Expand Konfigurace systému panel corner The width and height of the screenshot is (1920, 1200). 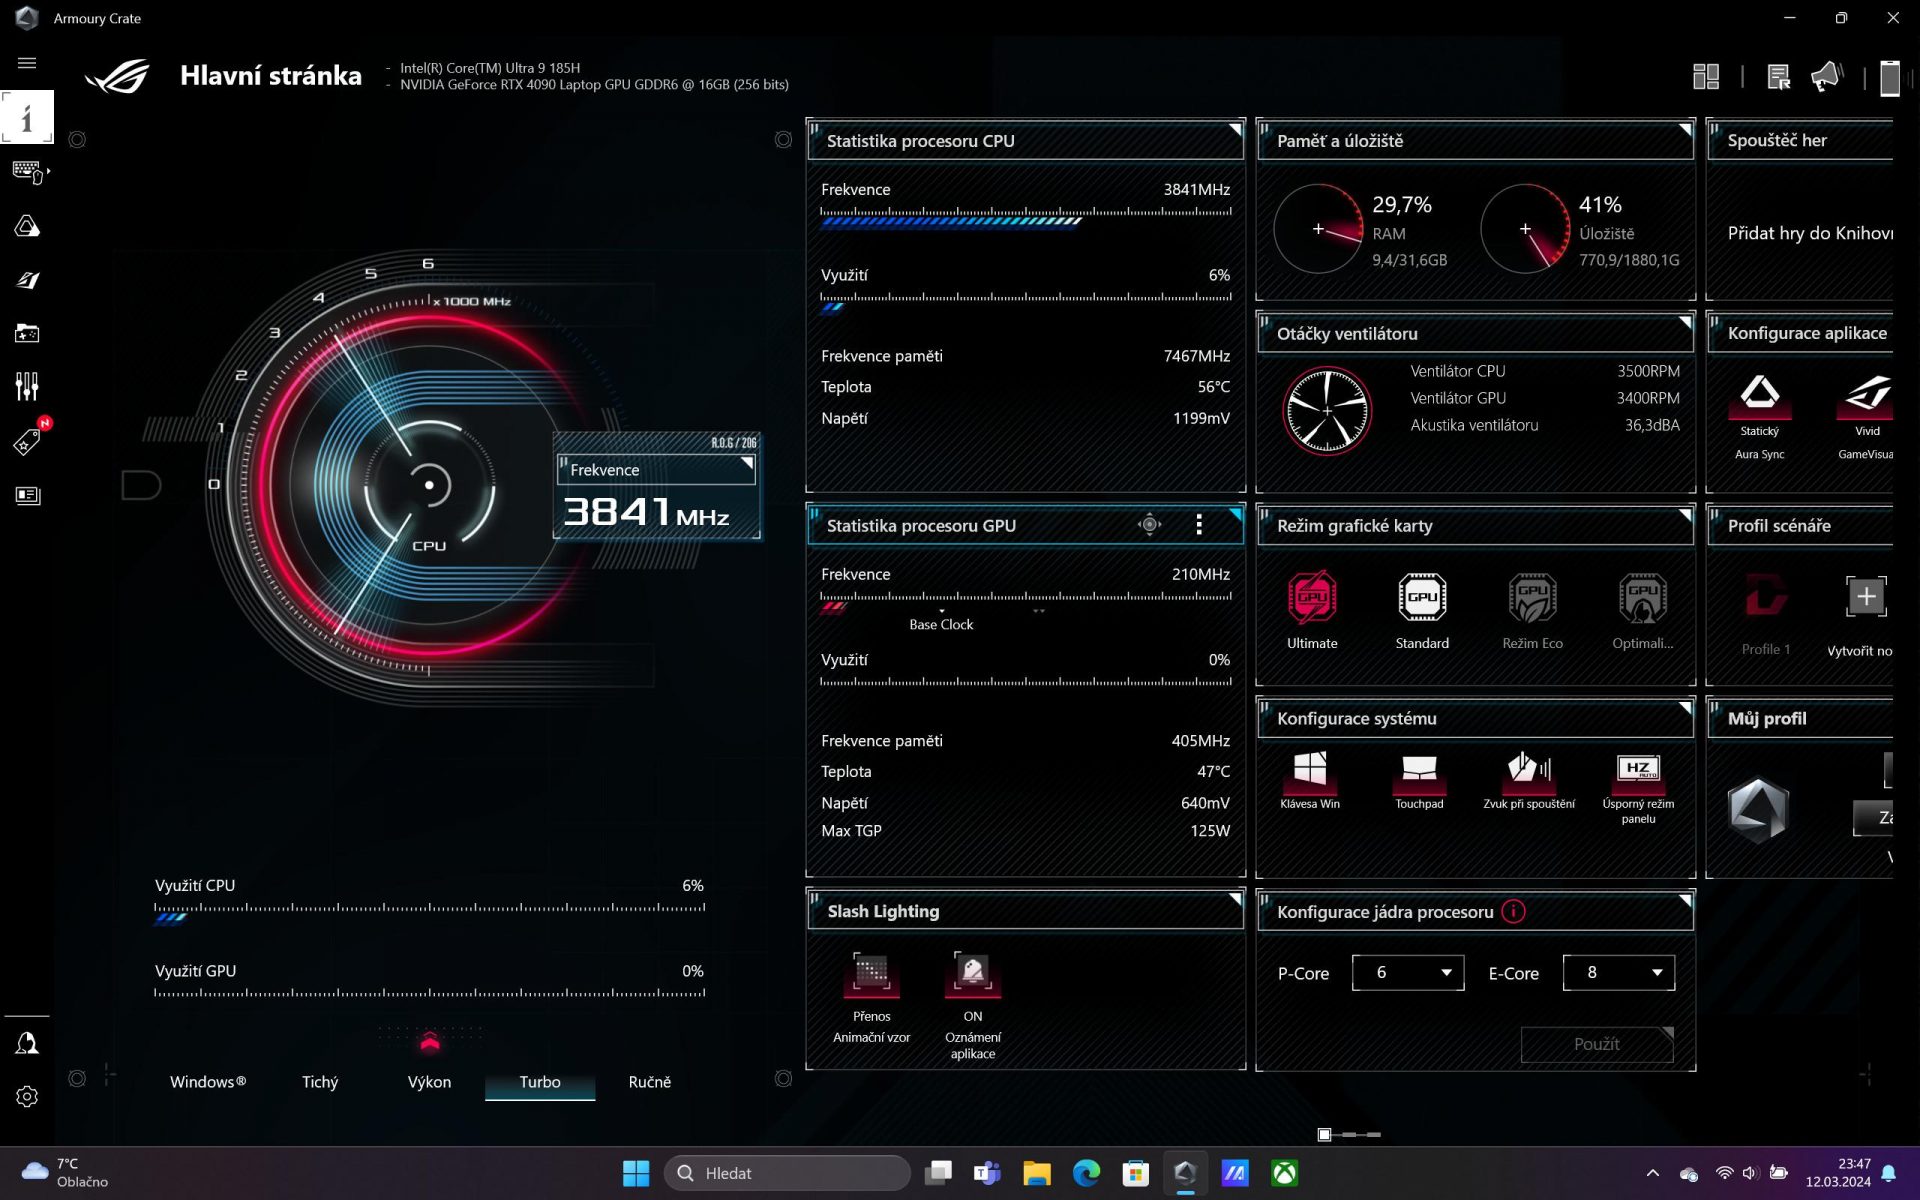click(x=1685, y=708)
